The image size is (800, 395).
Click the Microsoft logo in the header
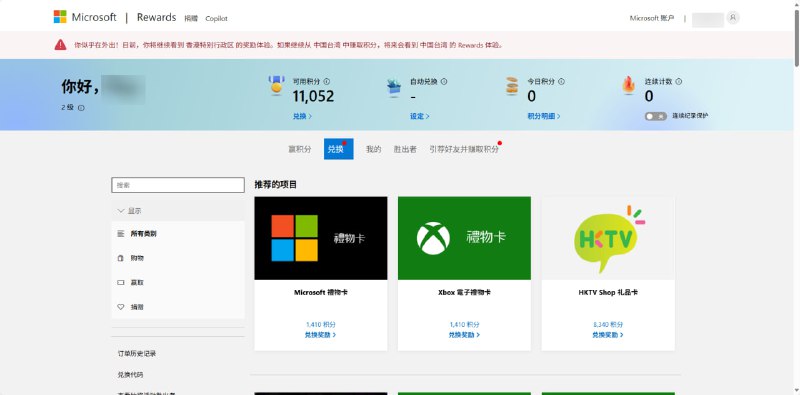pos(85,17)
